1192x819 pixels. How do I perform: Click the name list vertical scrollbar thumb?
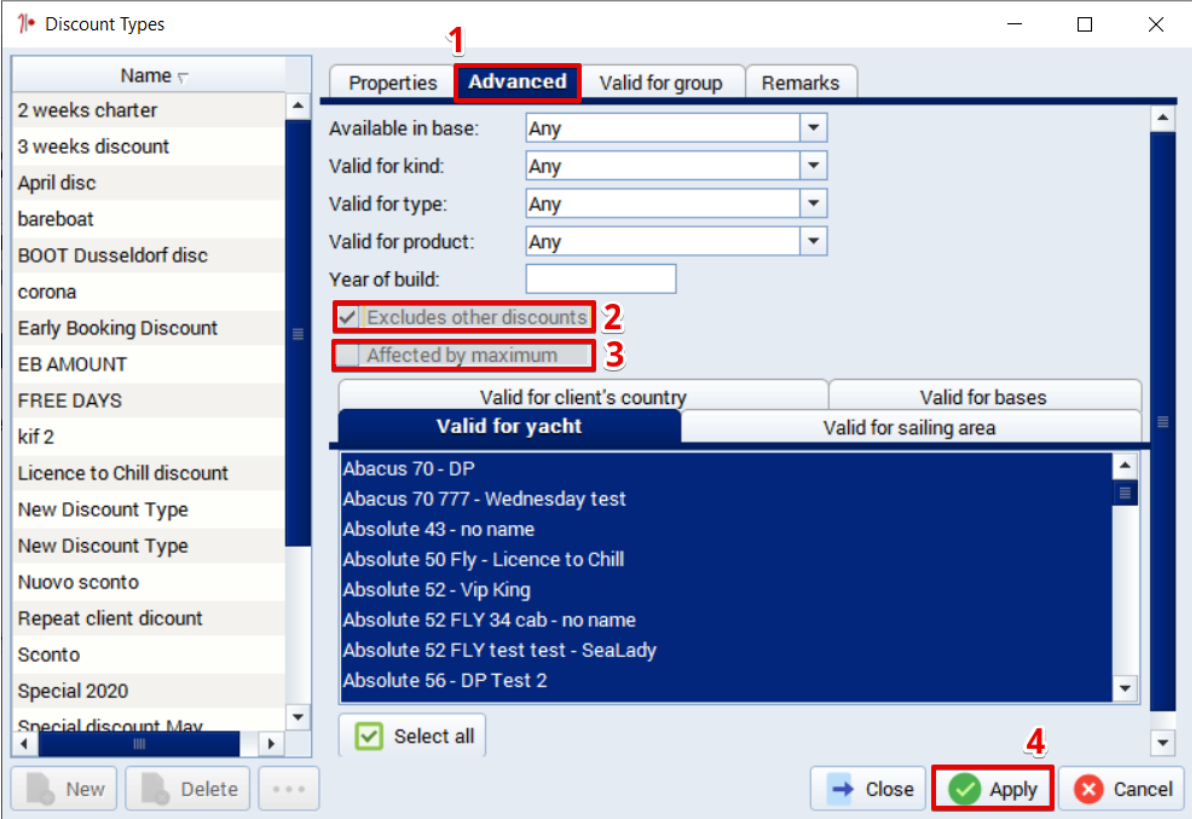(297, 333)
